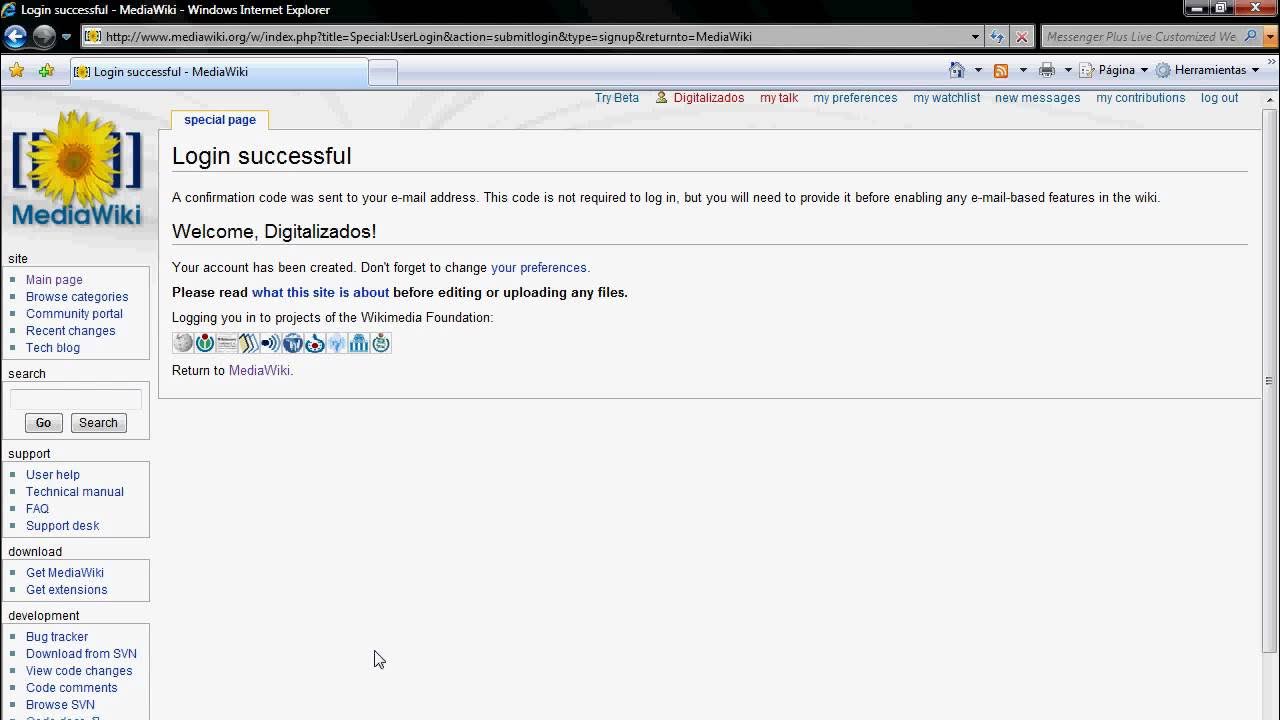Click into the wiki sidebar search field
The image size is (1280, 720).
tap(76, 399)
